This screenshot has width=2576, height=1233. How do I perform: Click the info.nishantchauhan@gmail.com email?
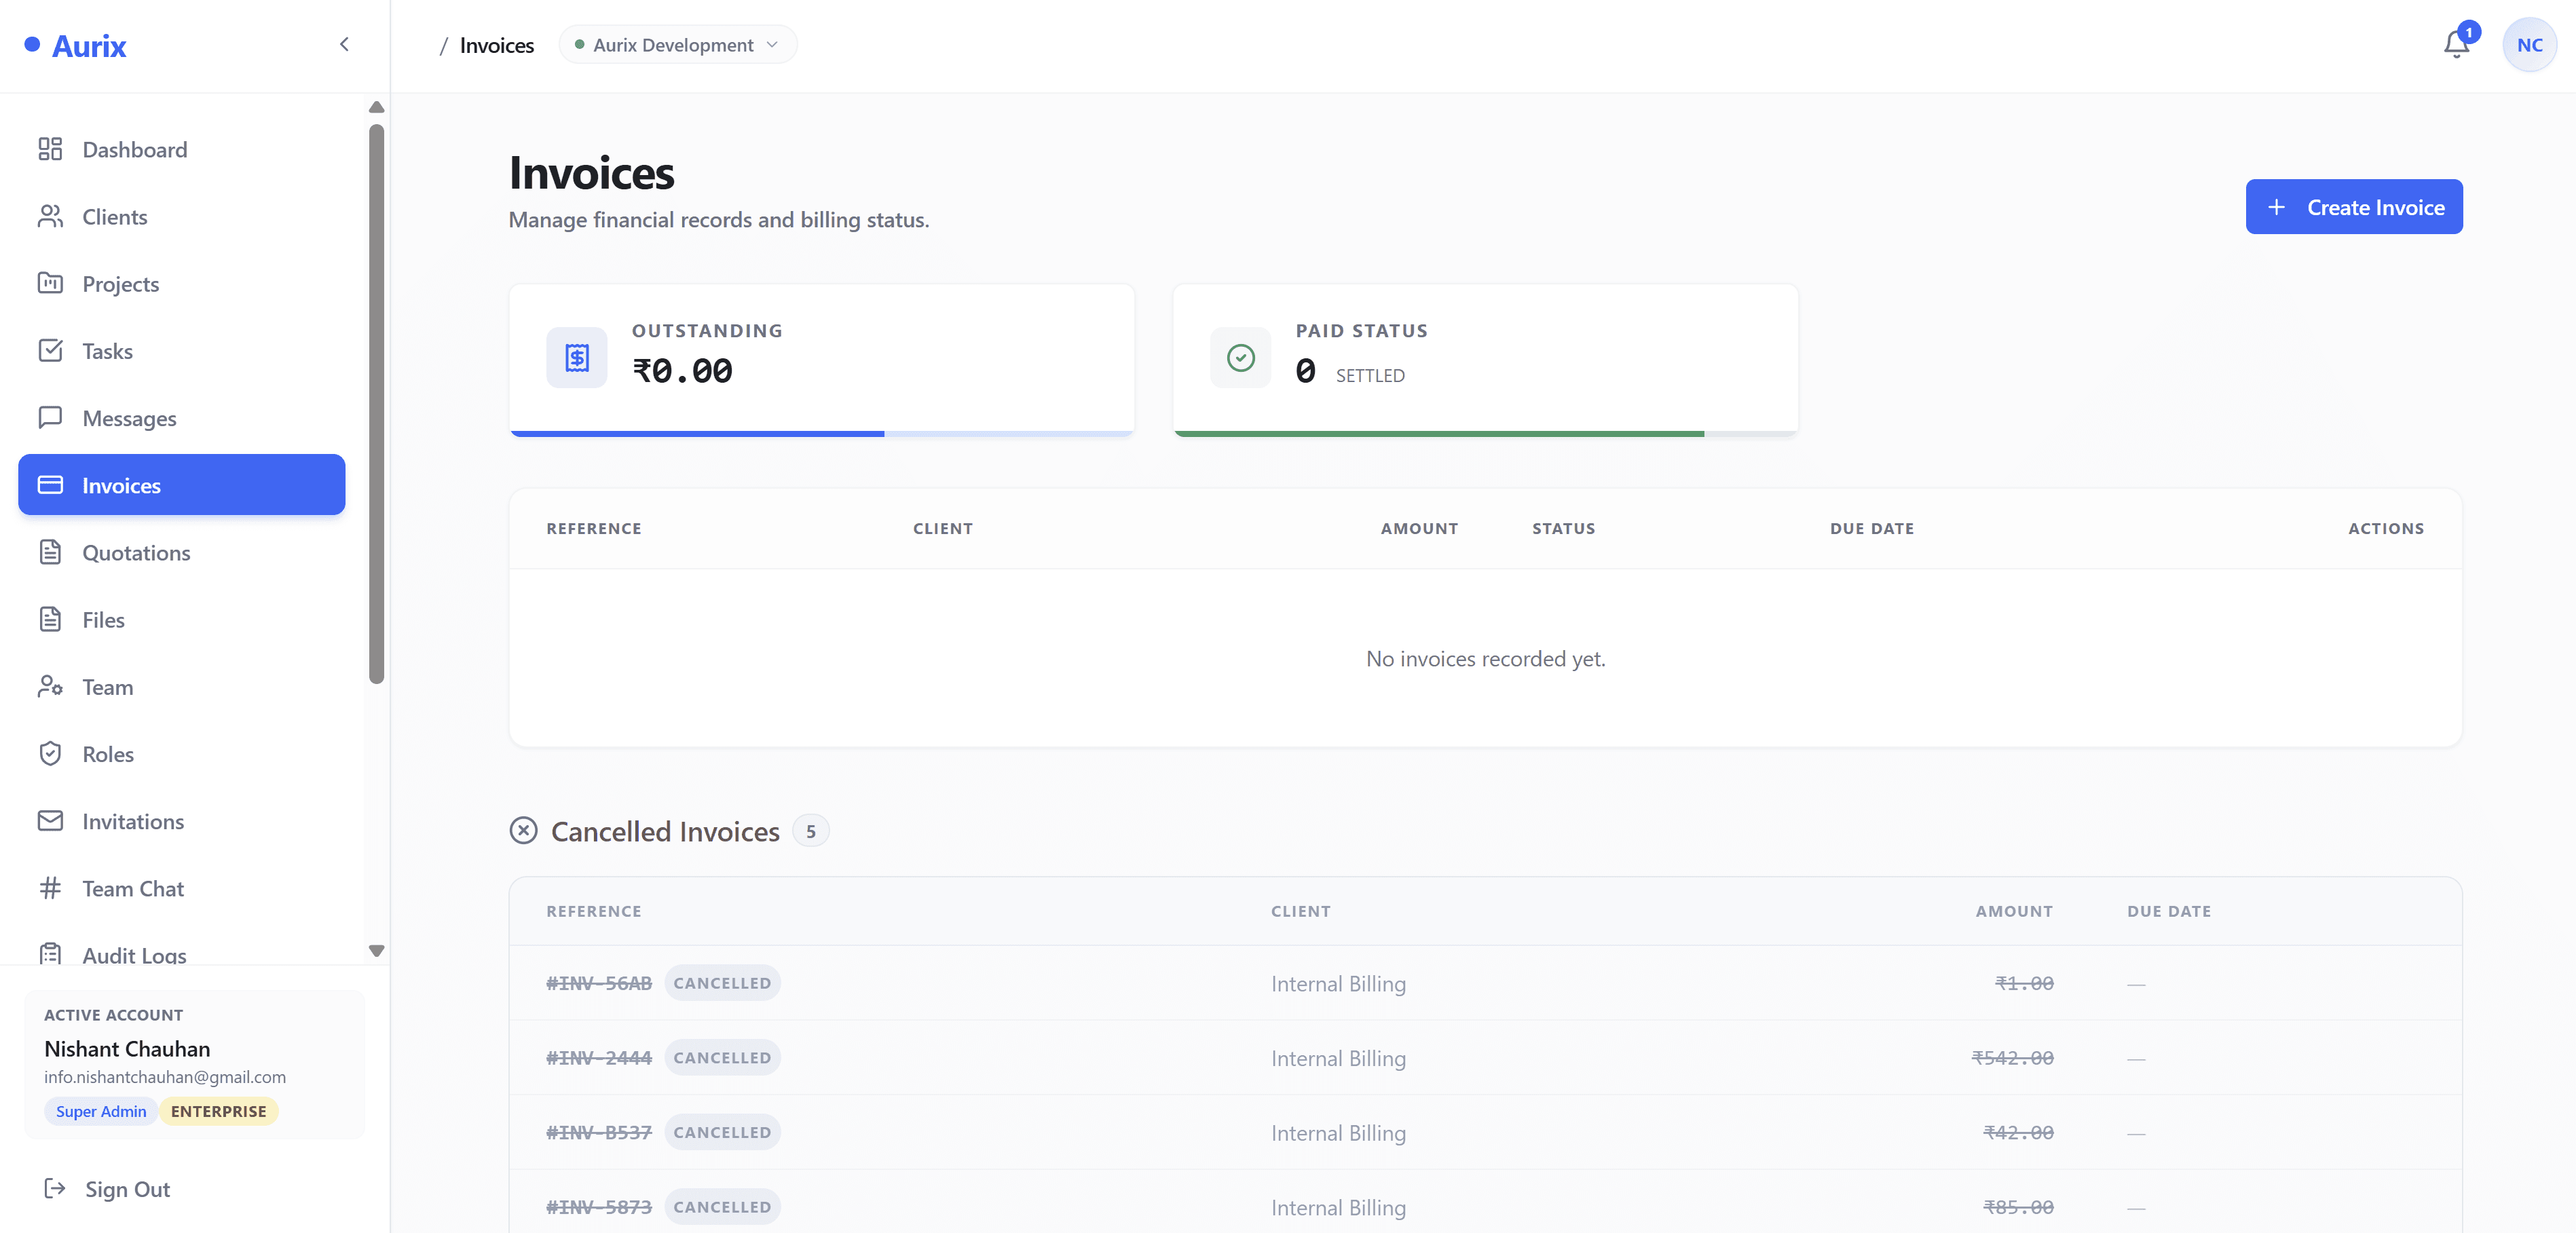tap(165, 1077)
